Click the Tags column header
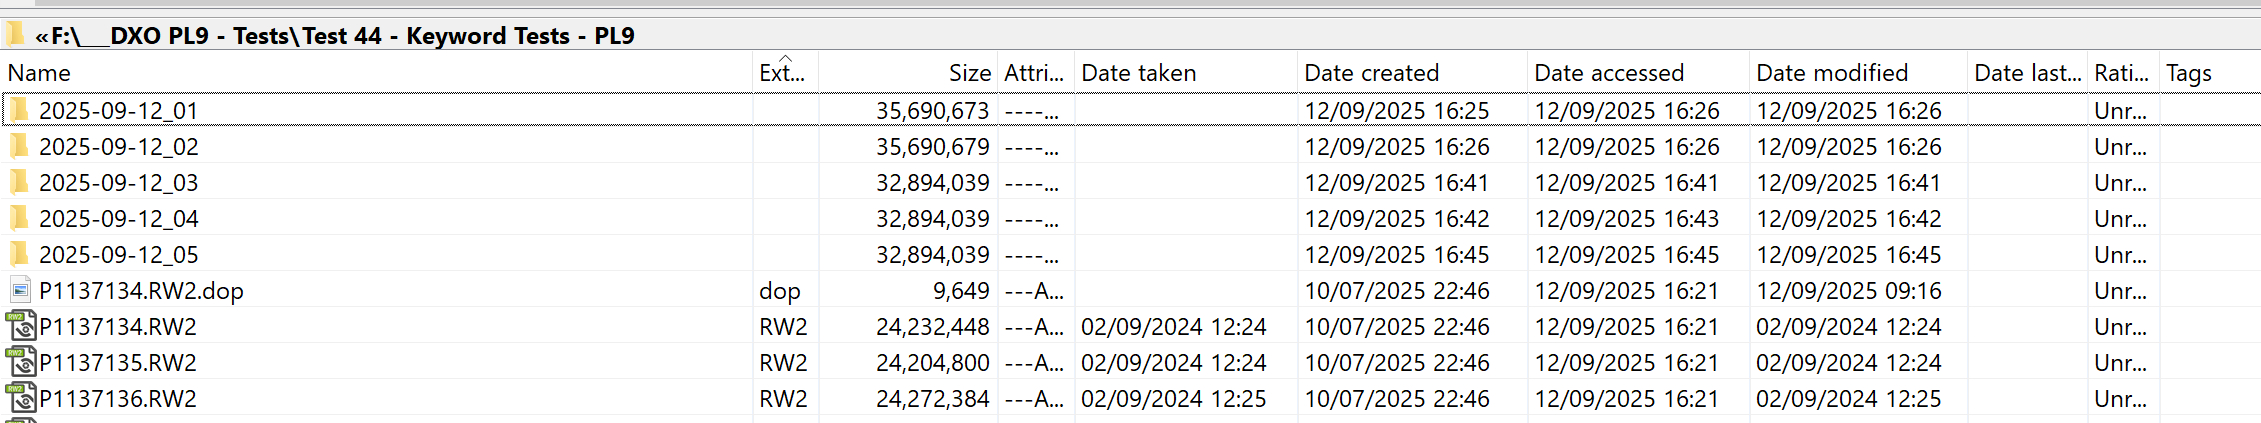 pyautogui.click(x=2189, y=73)
